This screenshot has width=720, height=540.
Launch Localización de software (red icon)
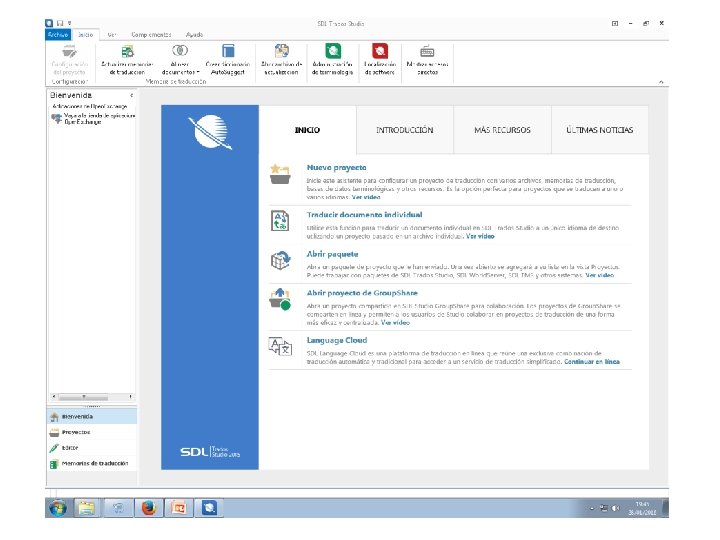click(380, 51)
